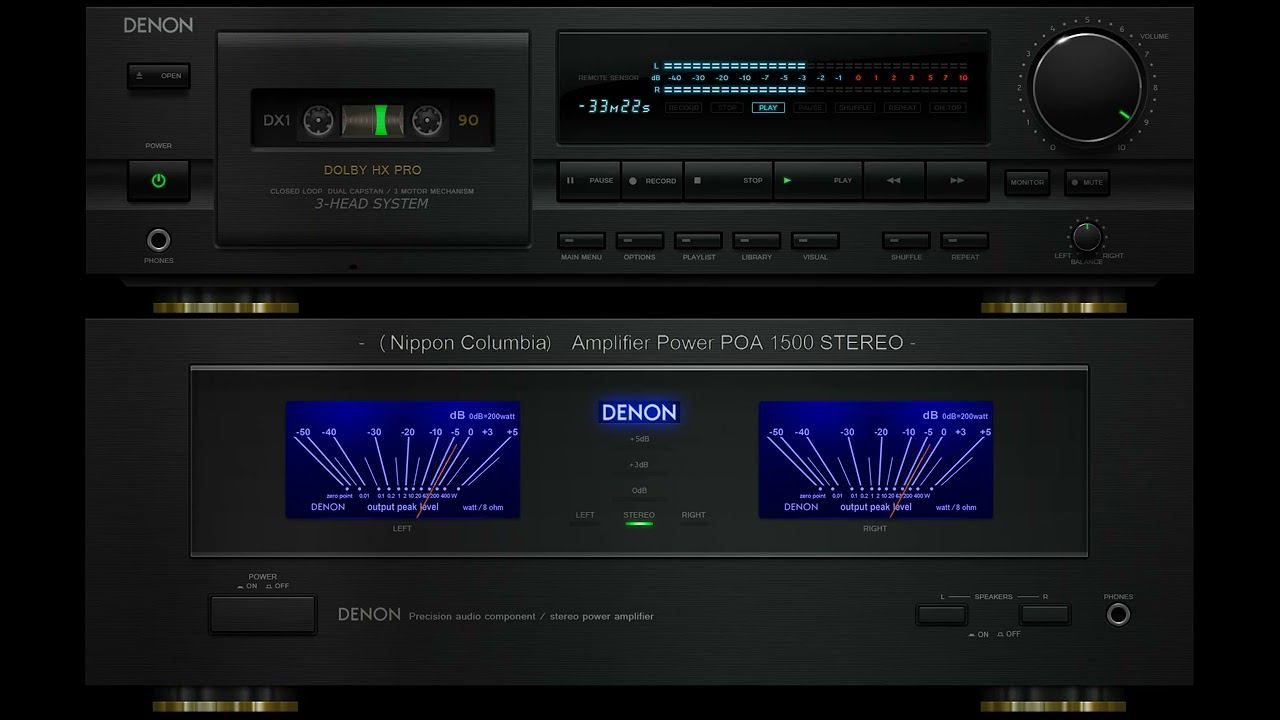Mute audio with the MUTE button
The width and height of the screenshot is (1280, 720).
[x=1087, y=182]
